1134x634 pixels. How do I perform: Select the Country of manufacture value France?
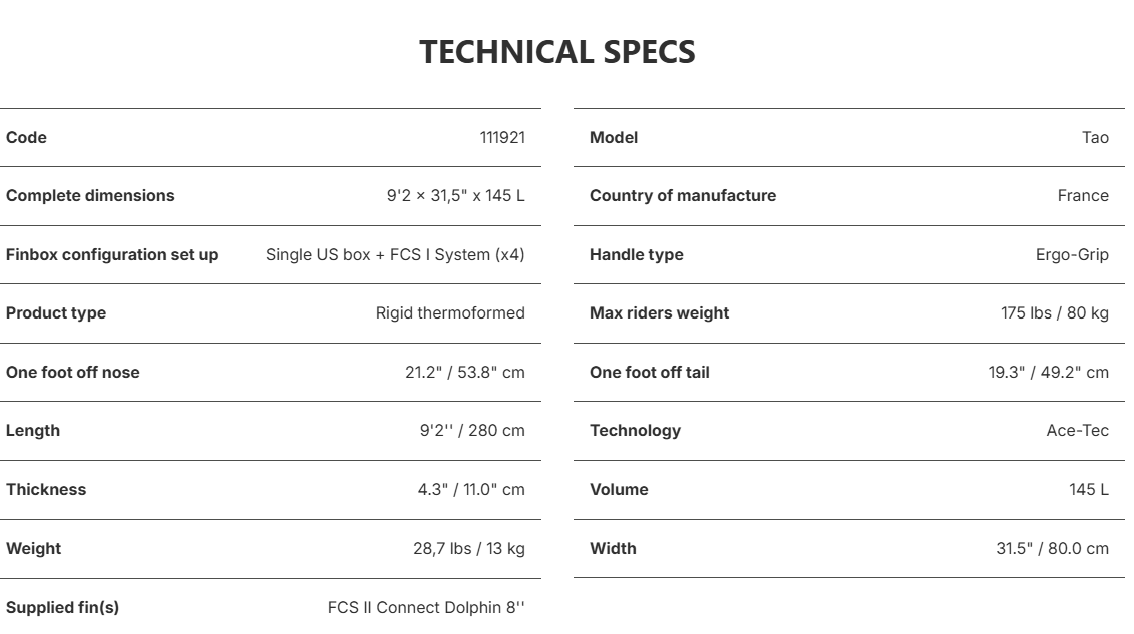click(1083, 195)
